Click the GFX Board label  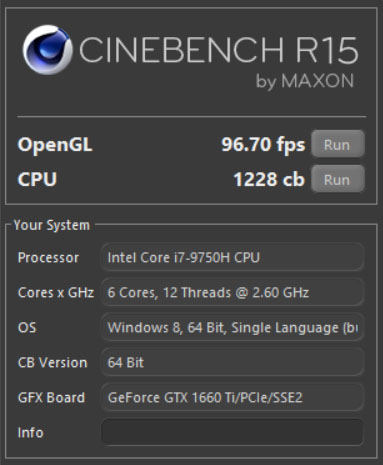pos(51,398)
